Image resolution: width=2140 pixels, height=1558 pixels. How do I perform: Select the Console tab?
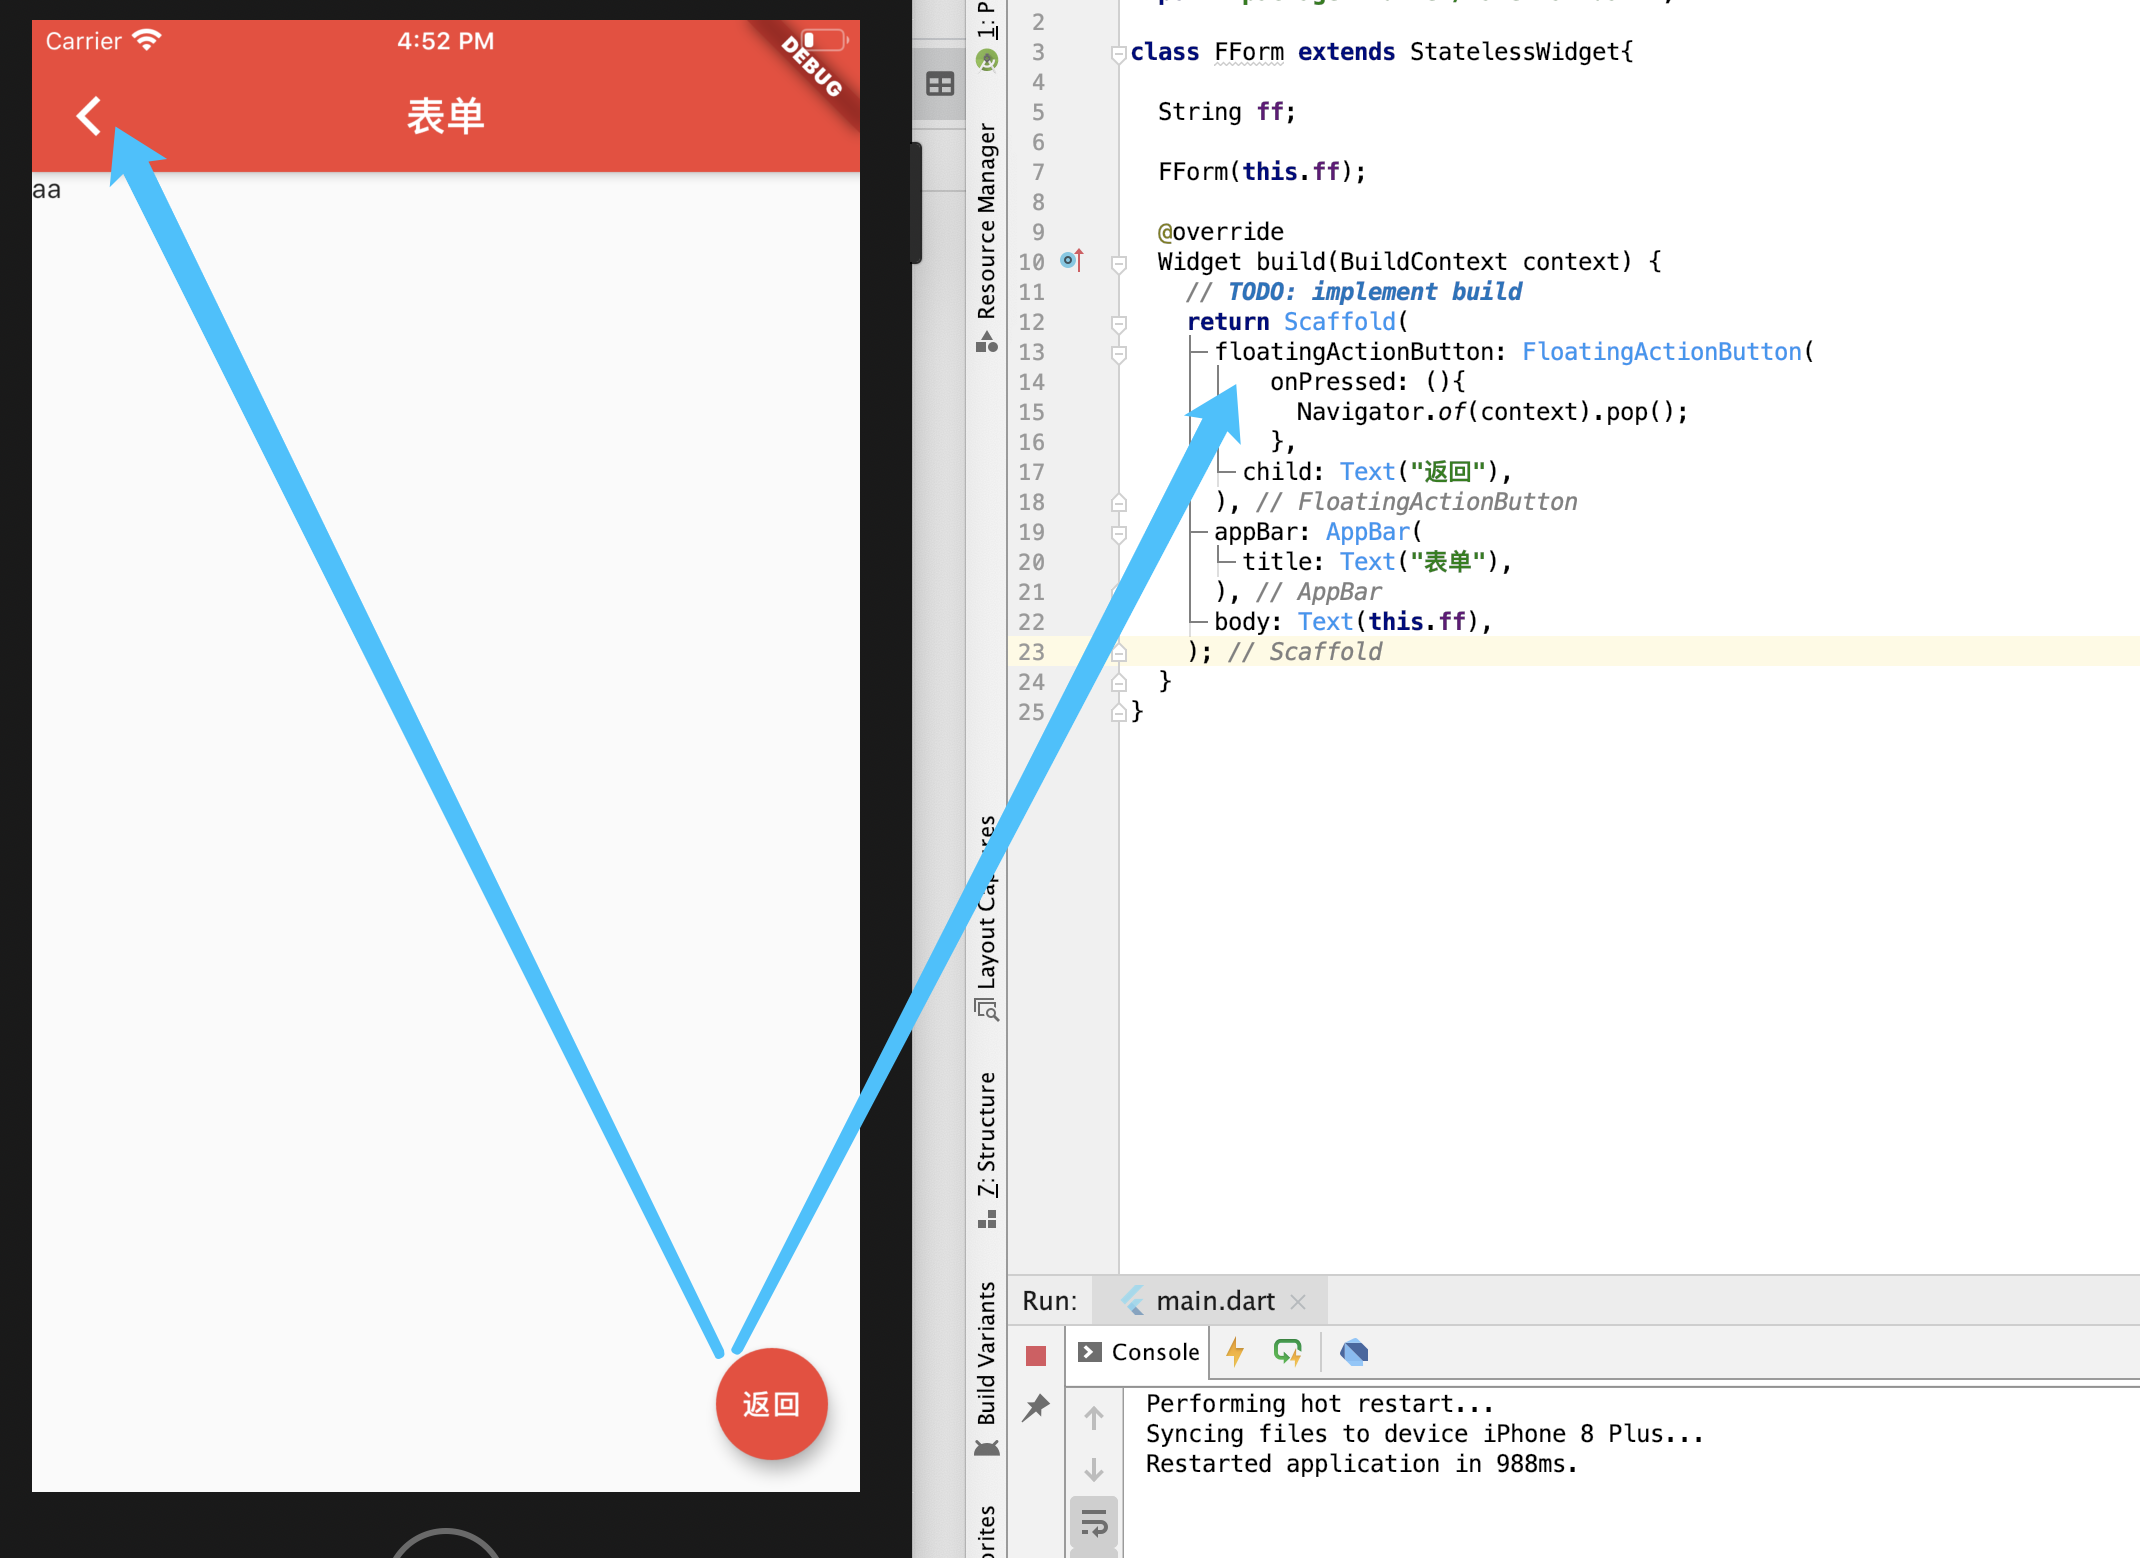[1139, 1352]
